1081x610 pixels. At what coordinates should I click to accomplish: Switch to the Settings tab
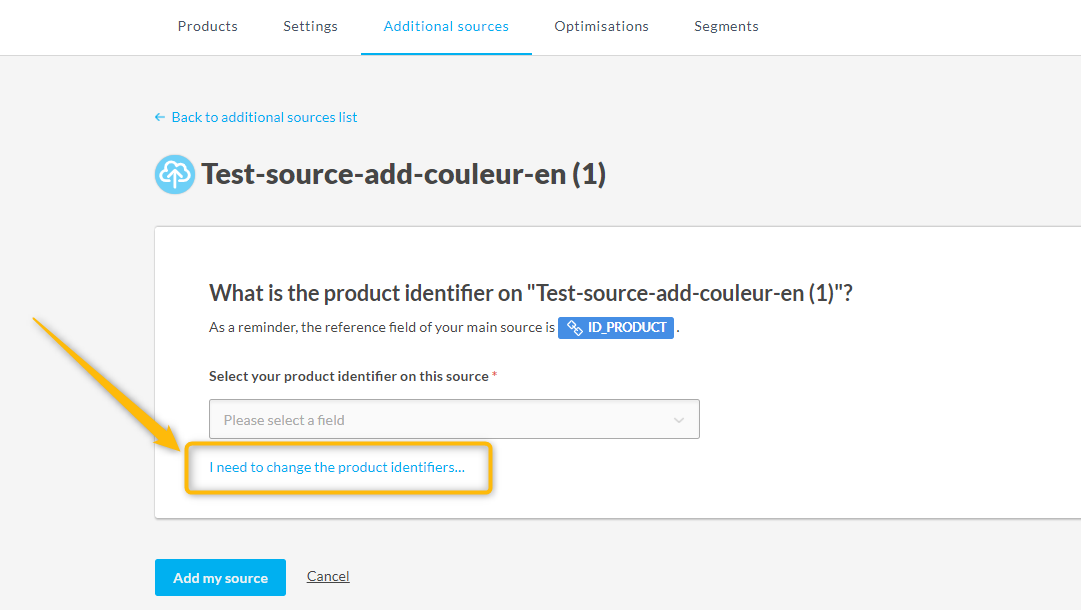(310, 26)
